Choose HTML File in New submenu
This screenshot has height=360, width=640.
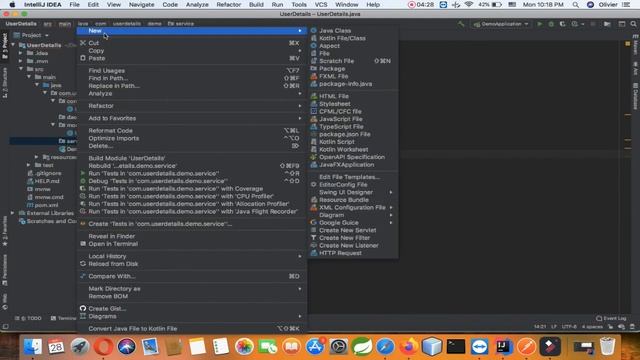(353, 96)
